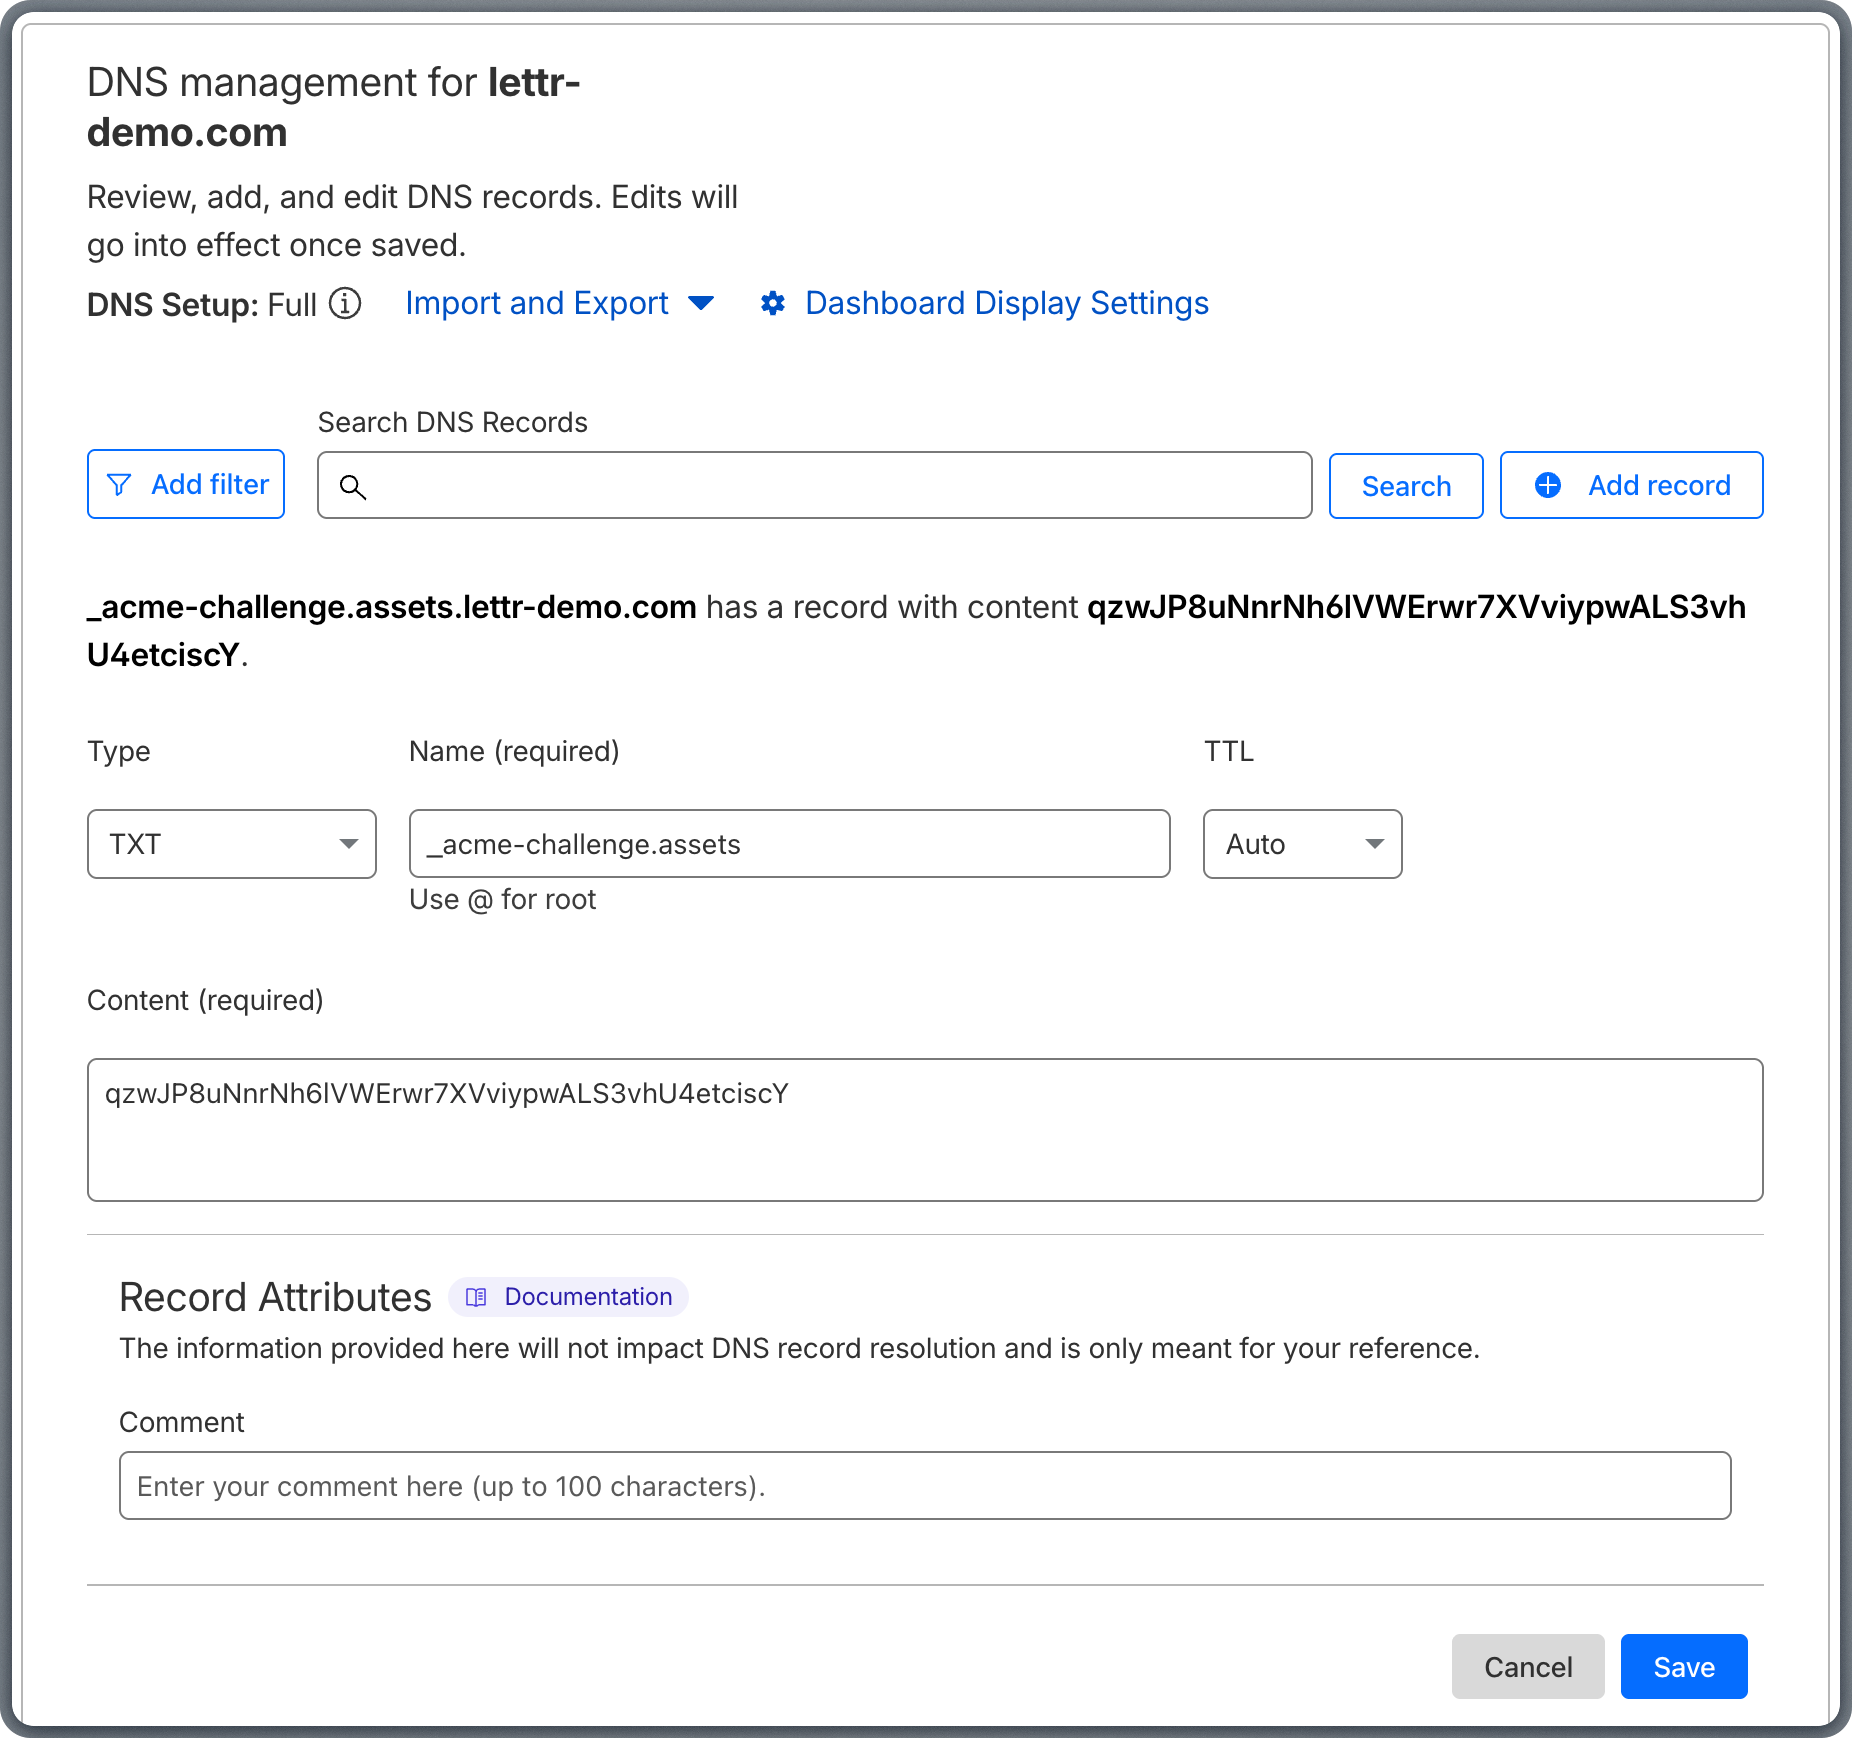Screen dimensions: 1852x1738
Task: Click the plus icon on Add record
Action: click(1548, 485)
